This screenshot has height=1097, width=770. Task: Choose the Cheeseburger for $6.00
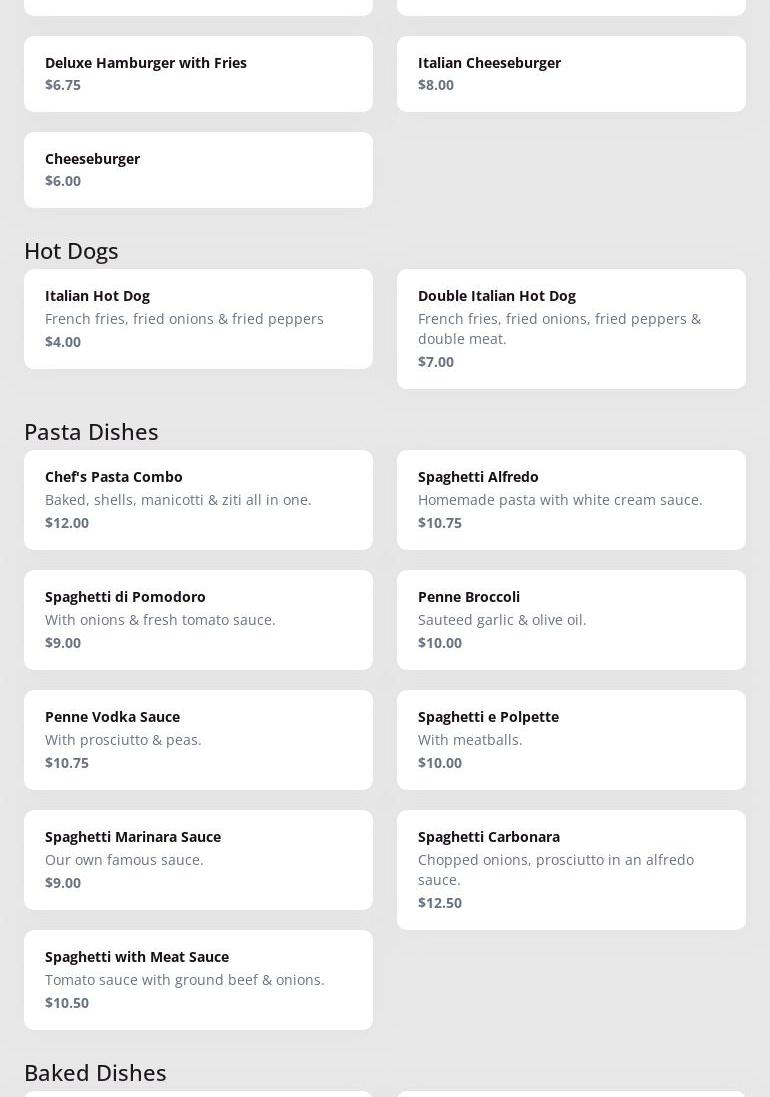pyautogui.click(x=198, y=170)
